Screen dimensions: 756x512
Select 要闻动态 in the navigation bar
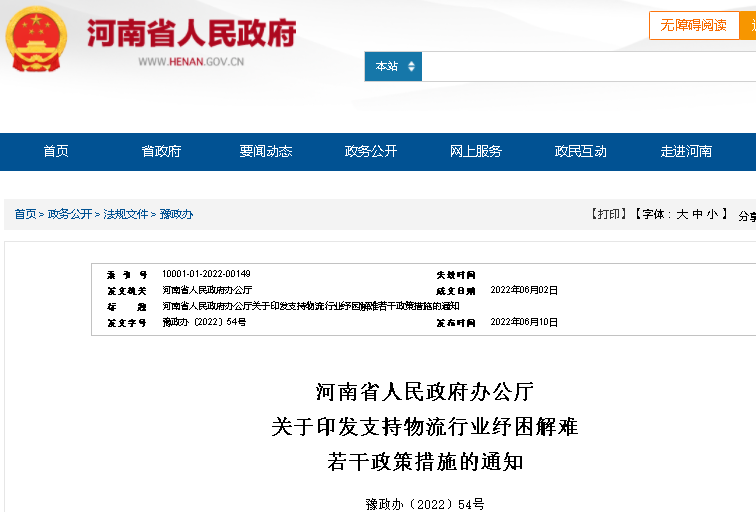tap(266, 151)
